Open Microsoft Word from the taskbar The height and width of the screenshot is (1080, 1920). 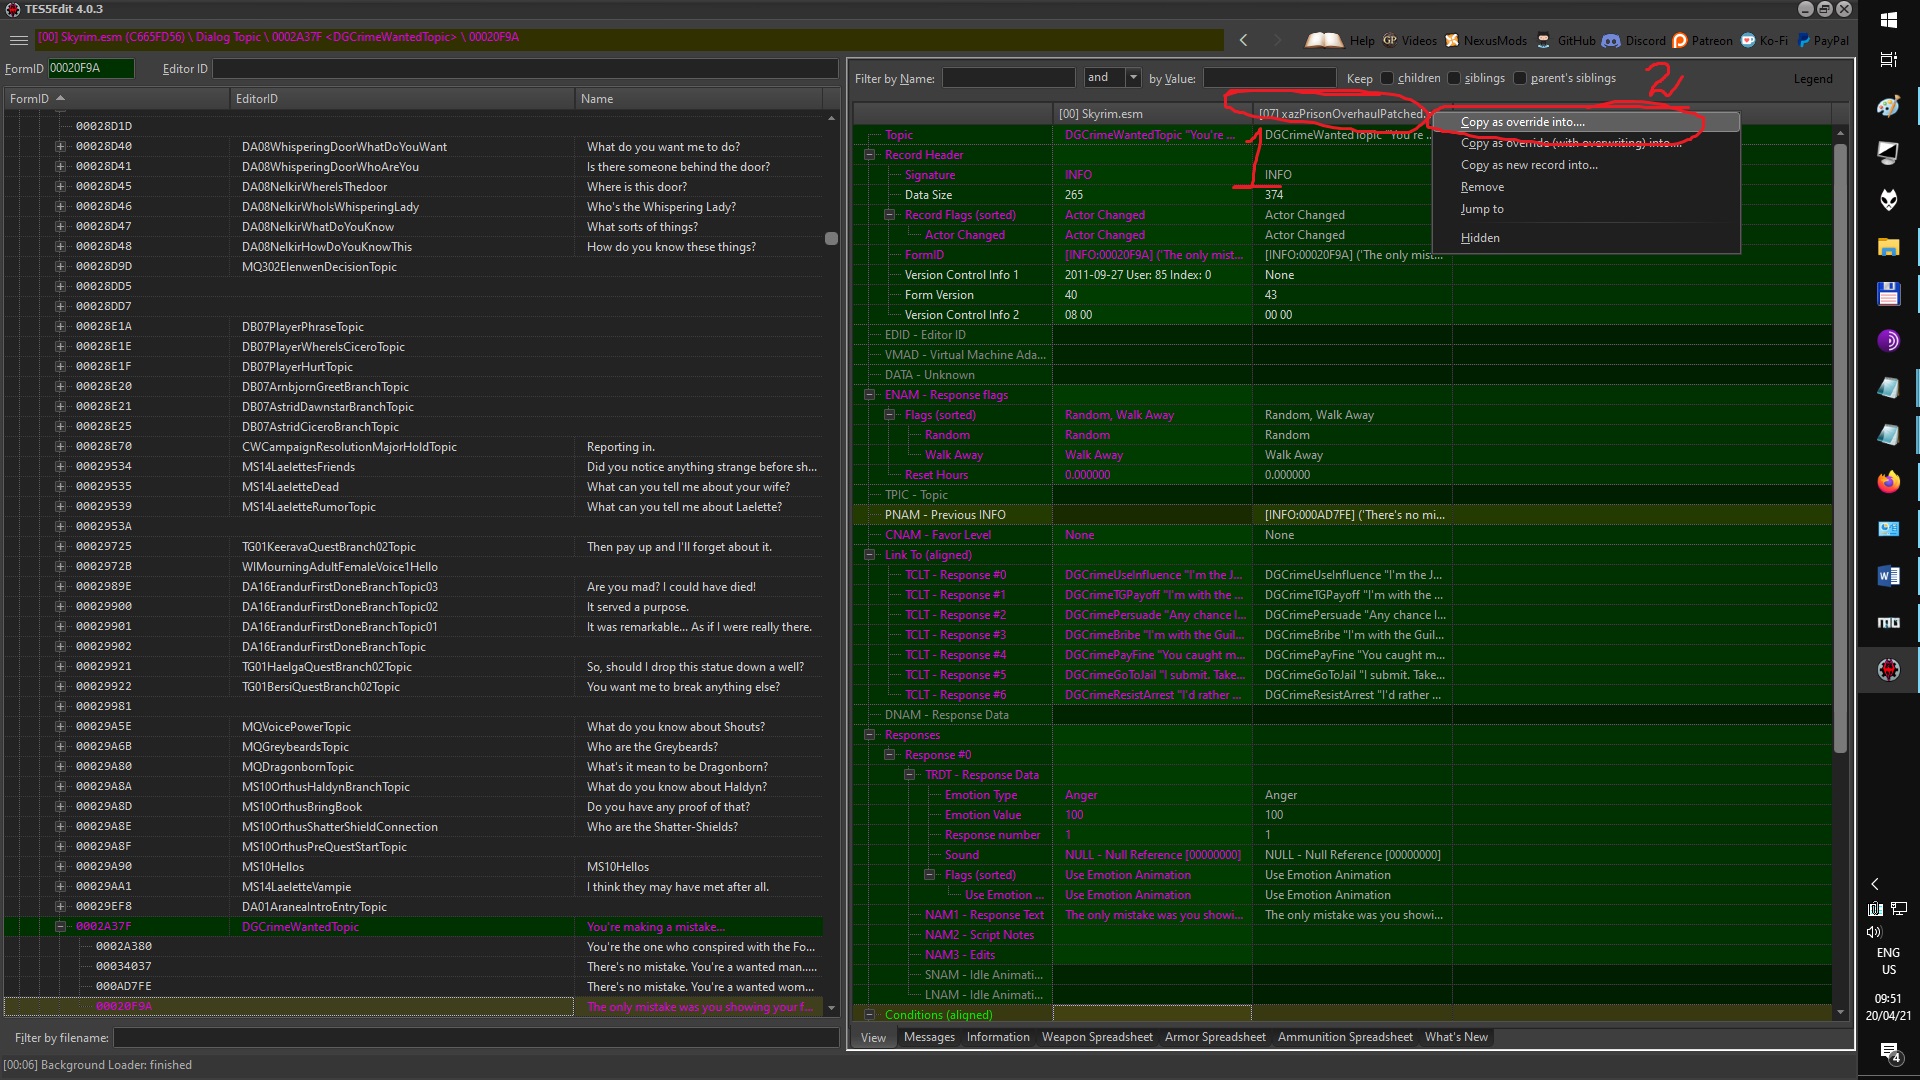pyautogui.click(x=1888, y=576)
